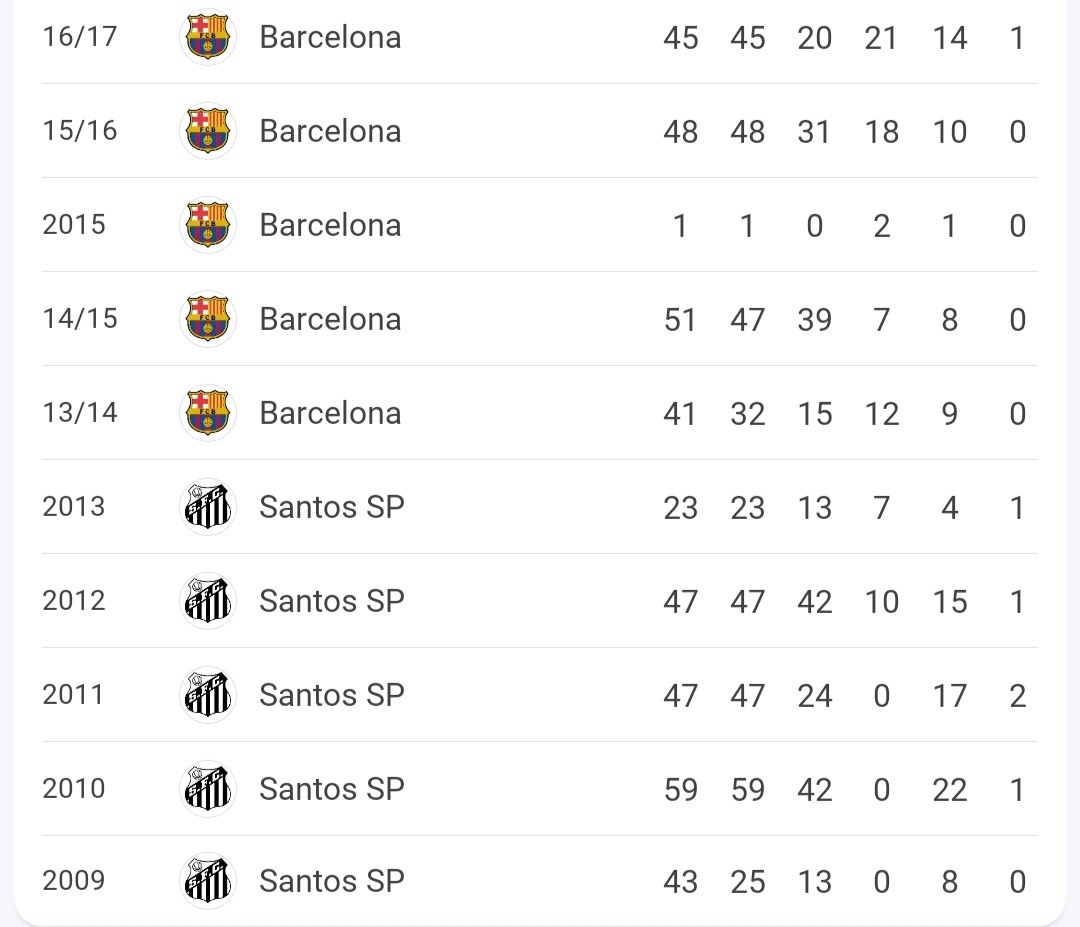Click the Santos SP crest in the 2011 row
Viewport: 1080px width, 927px height.
207,694
